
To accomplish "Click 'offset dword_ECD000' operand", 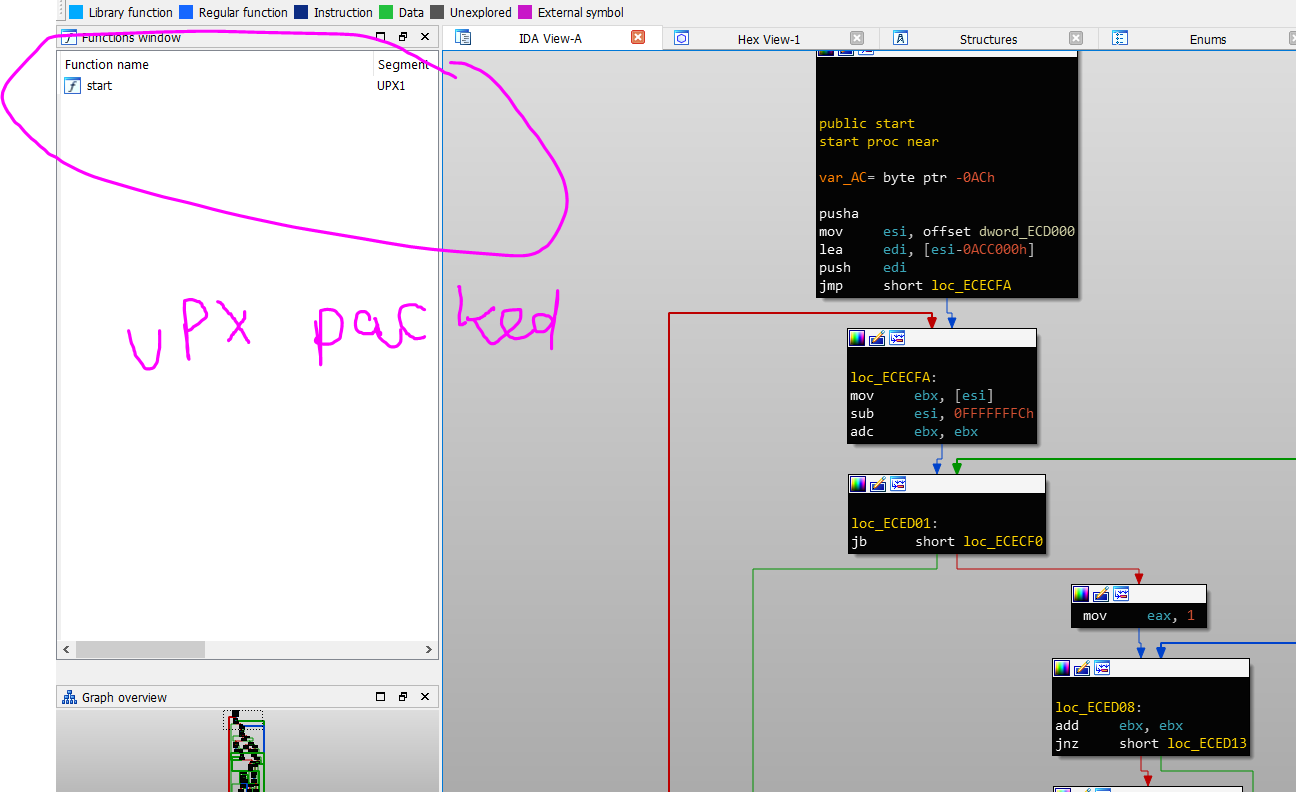I will [999, 232].
